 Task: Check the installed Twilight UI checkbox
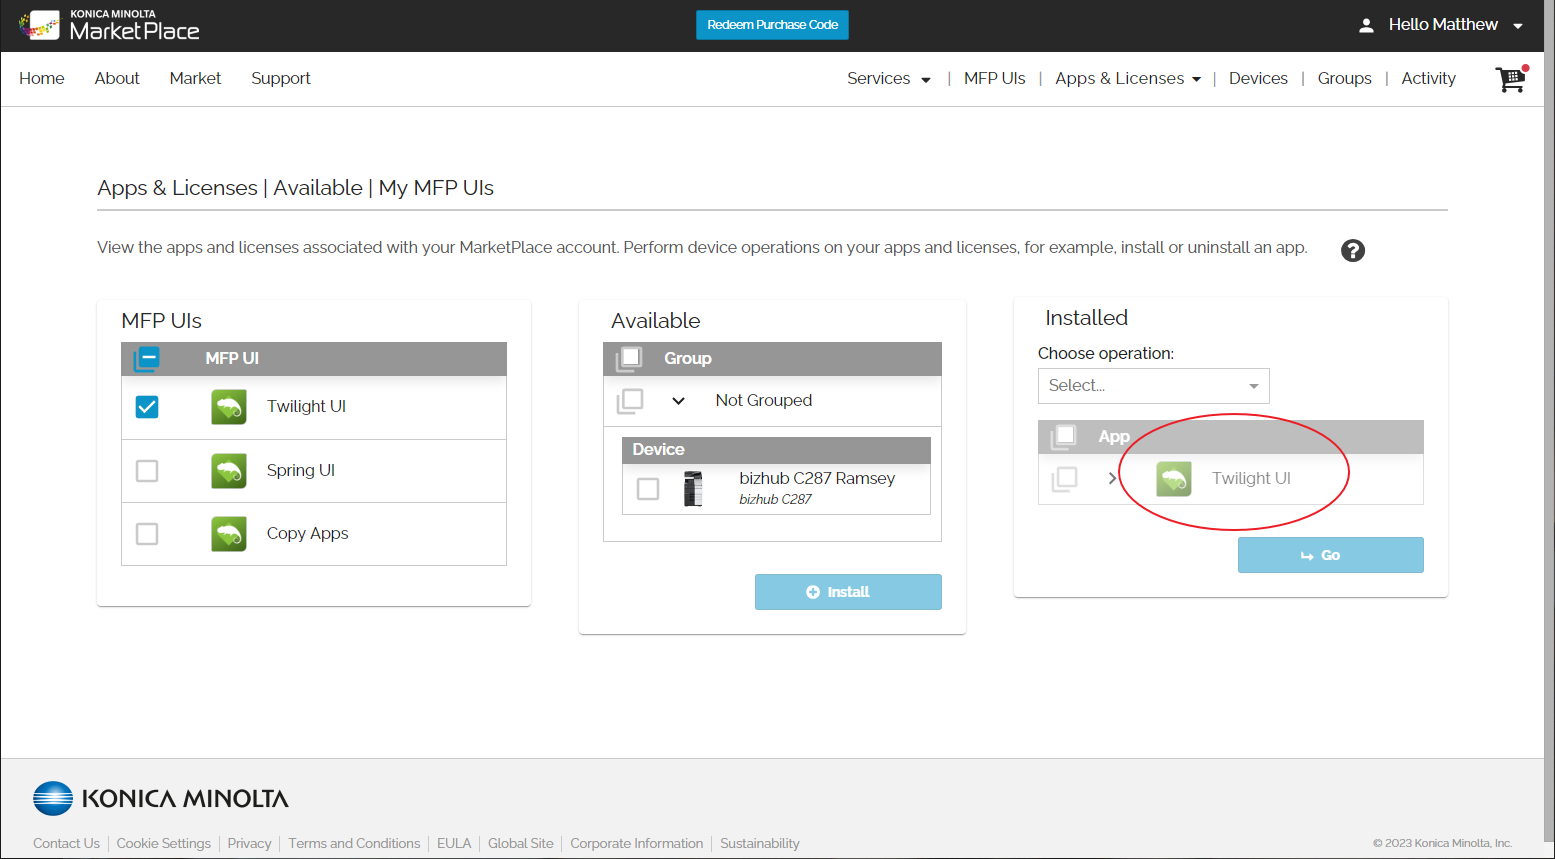[x=1065, y=479]
